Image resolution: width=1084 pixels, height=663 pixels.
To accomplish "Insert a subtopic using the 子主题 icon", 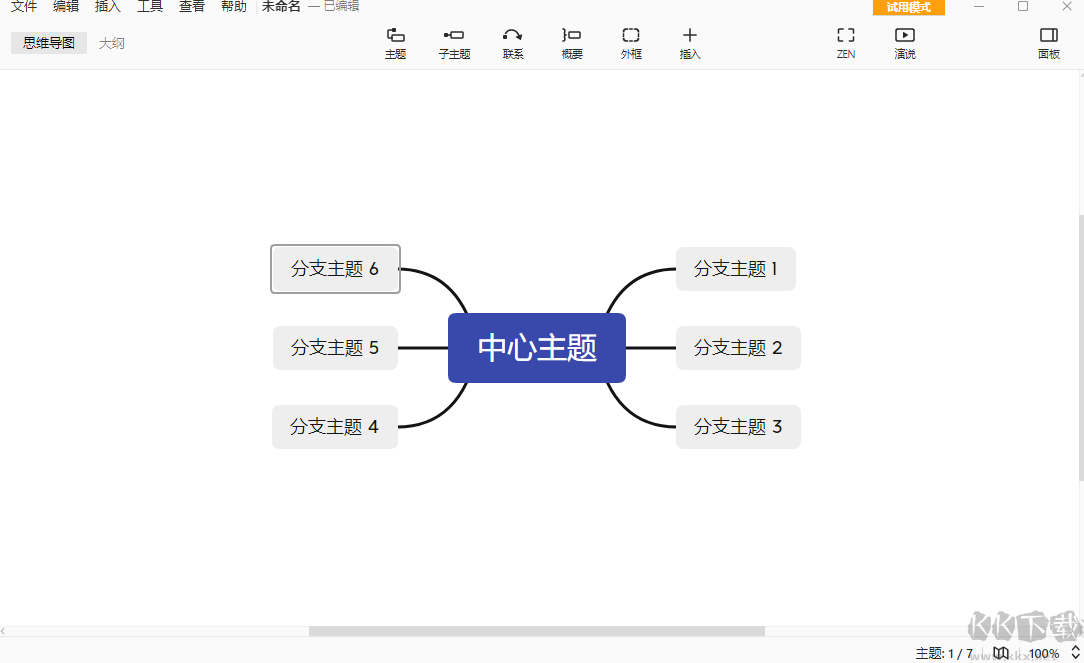I will pos(454,42).
